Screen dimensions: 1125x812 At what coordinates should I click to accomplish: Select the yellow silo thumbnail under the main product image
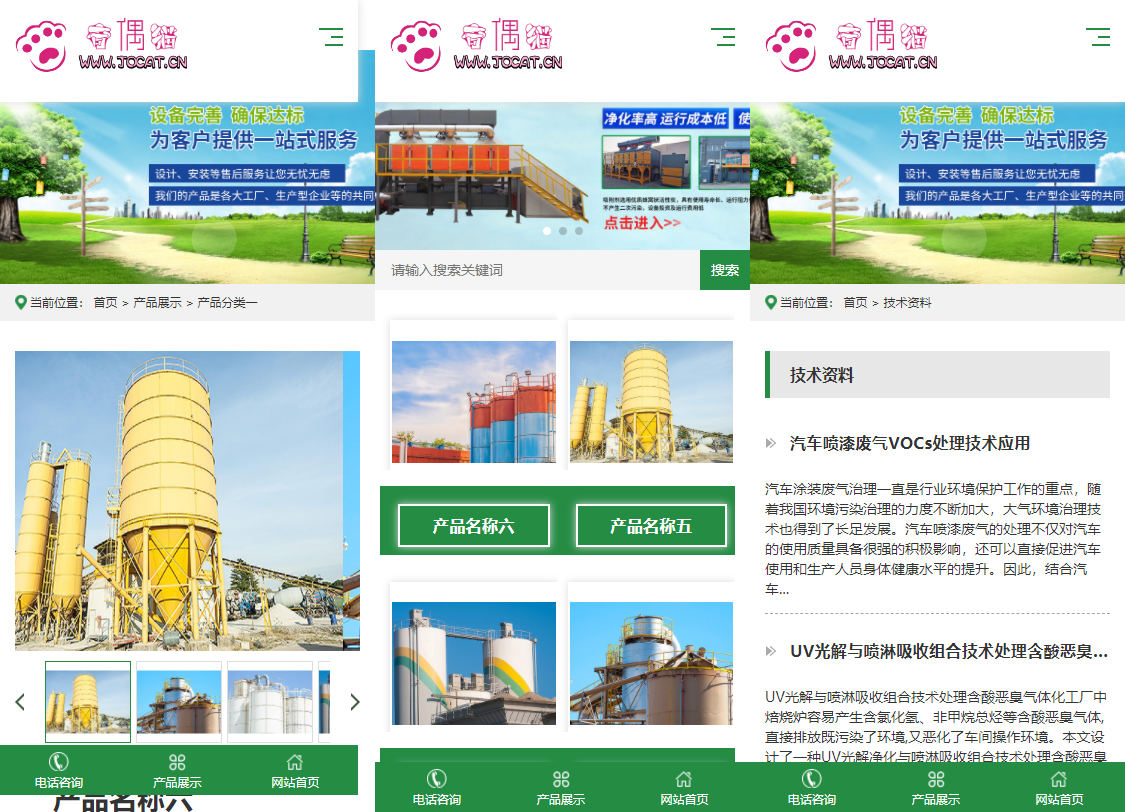(88, 702)
